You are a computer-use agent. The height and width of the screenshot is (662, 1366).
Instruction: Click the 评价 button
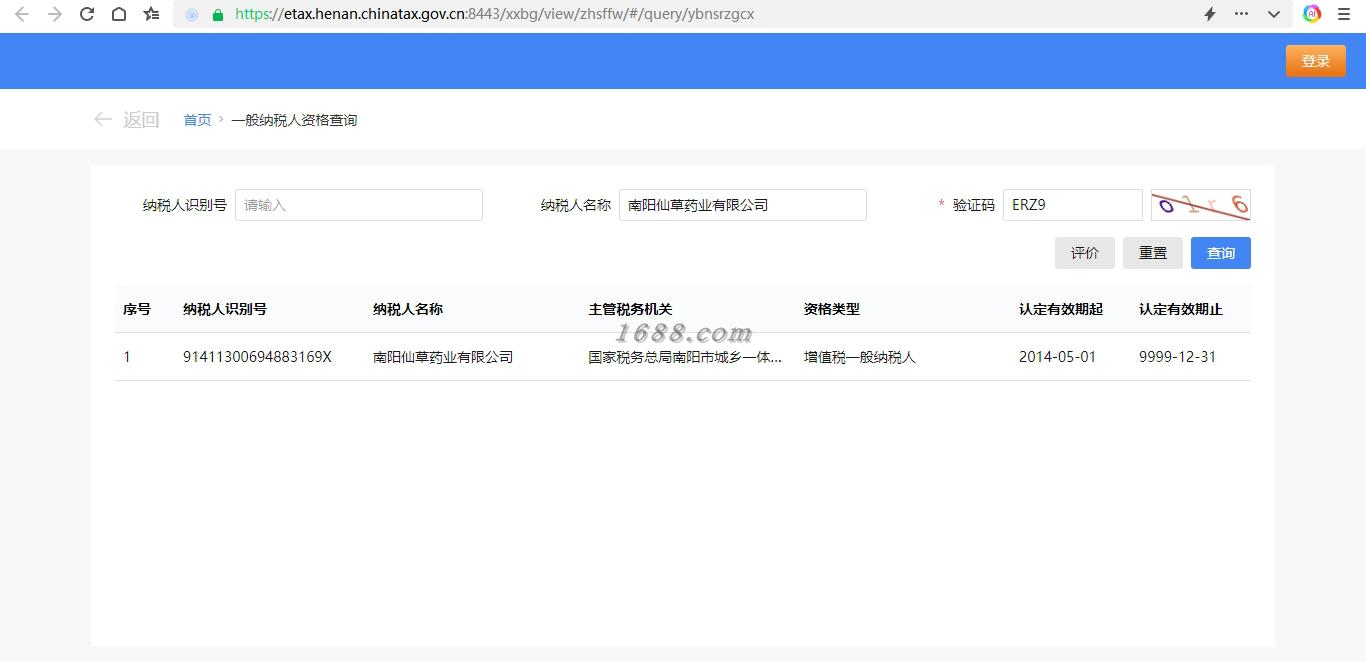point(1085,253)
